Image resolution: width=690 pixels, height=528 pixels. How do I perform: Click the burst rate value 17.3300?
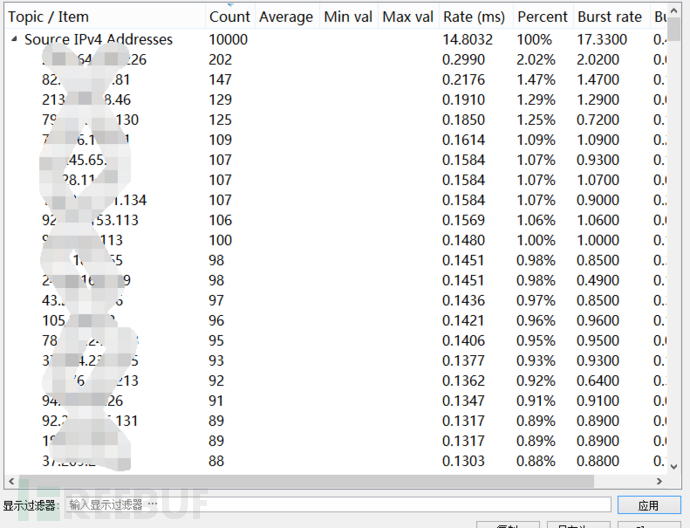[x=602, y=40]
